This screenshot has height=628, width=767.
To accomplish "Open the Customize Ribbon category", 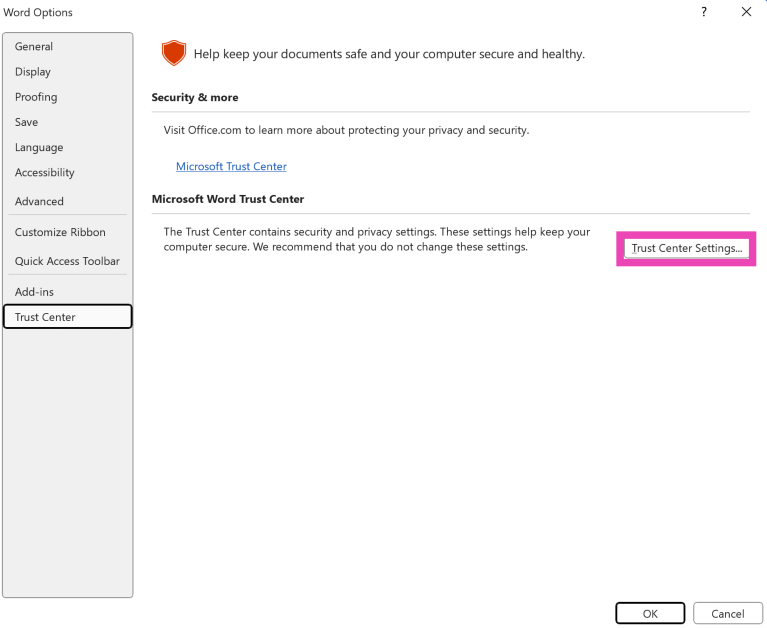I will point(60,232).
